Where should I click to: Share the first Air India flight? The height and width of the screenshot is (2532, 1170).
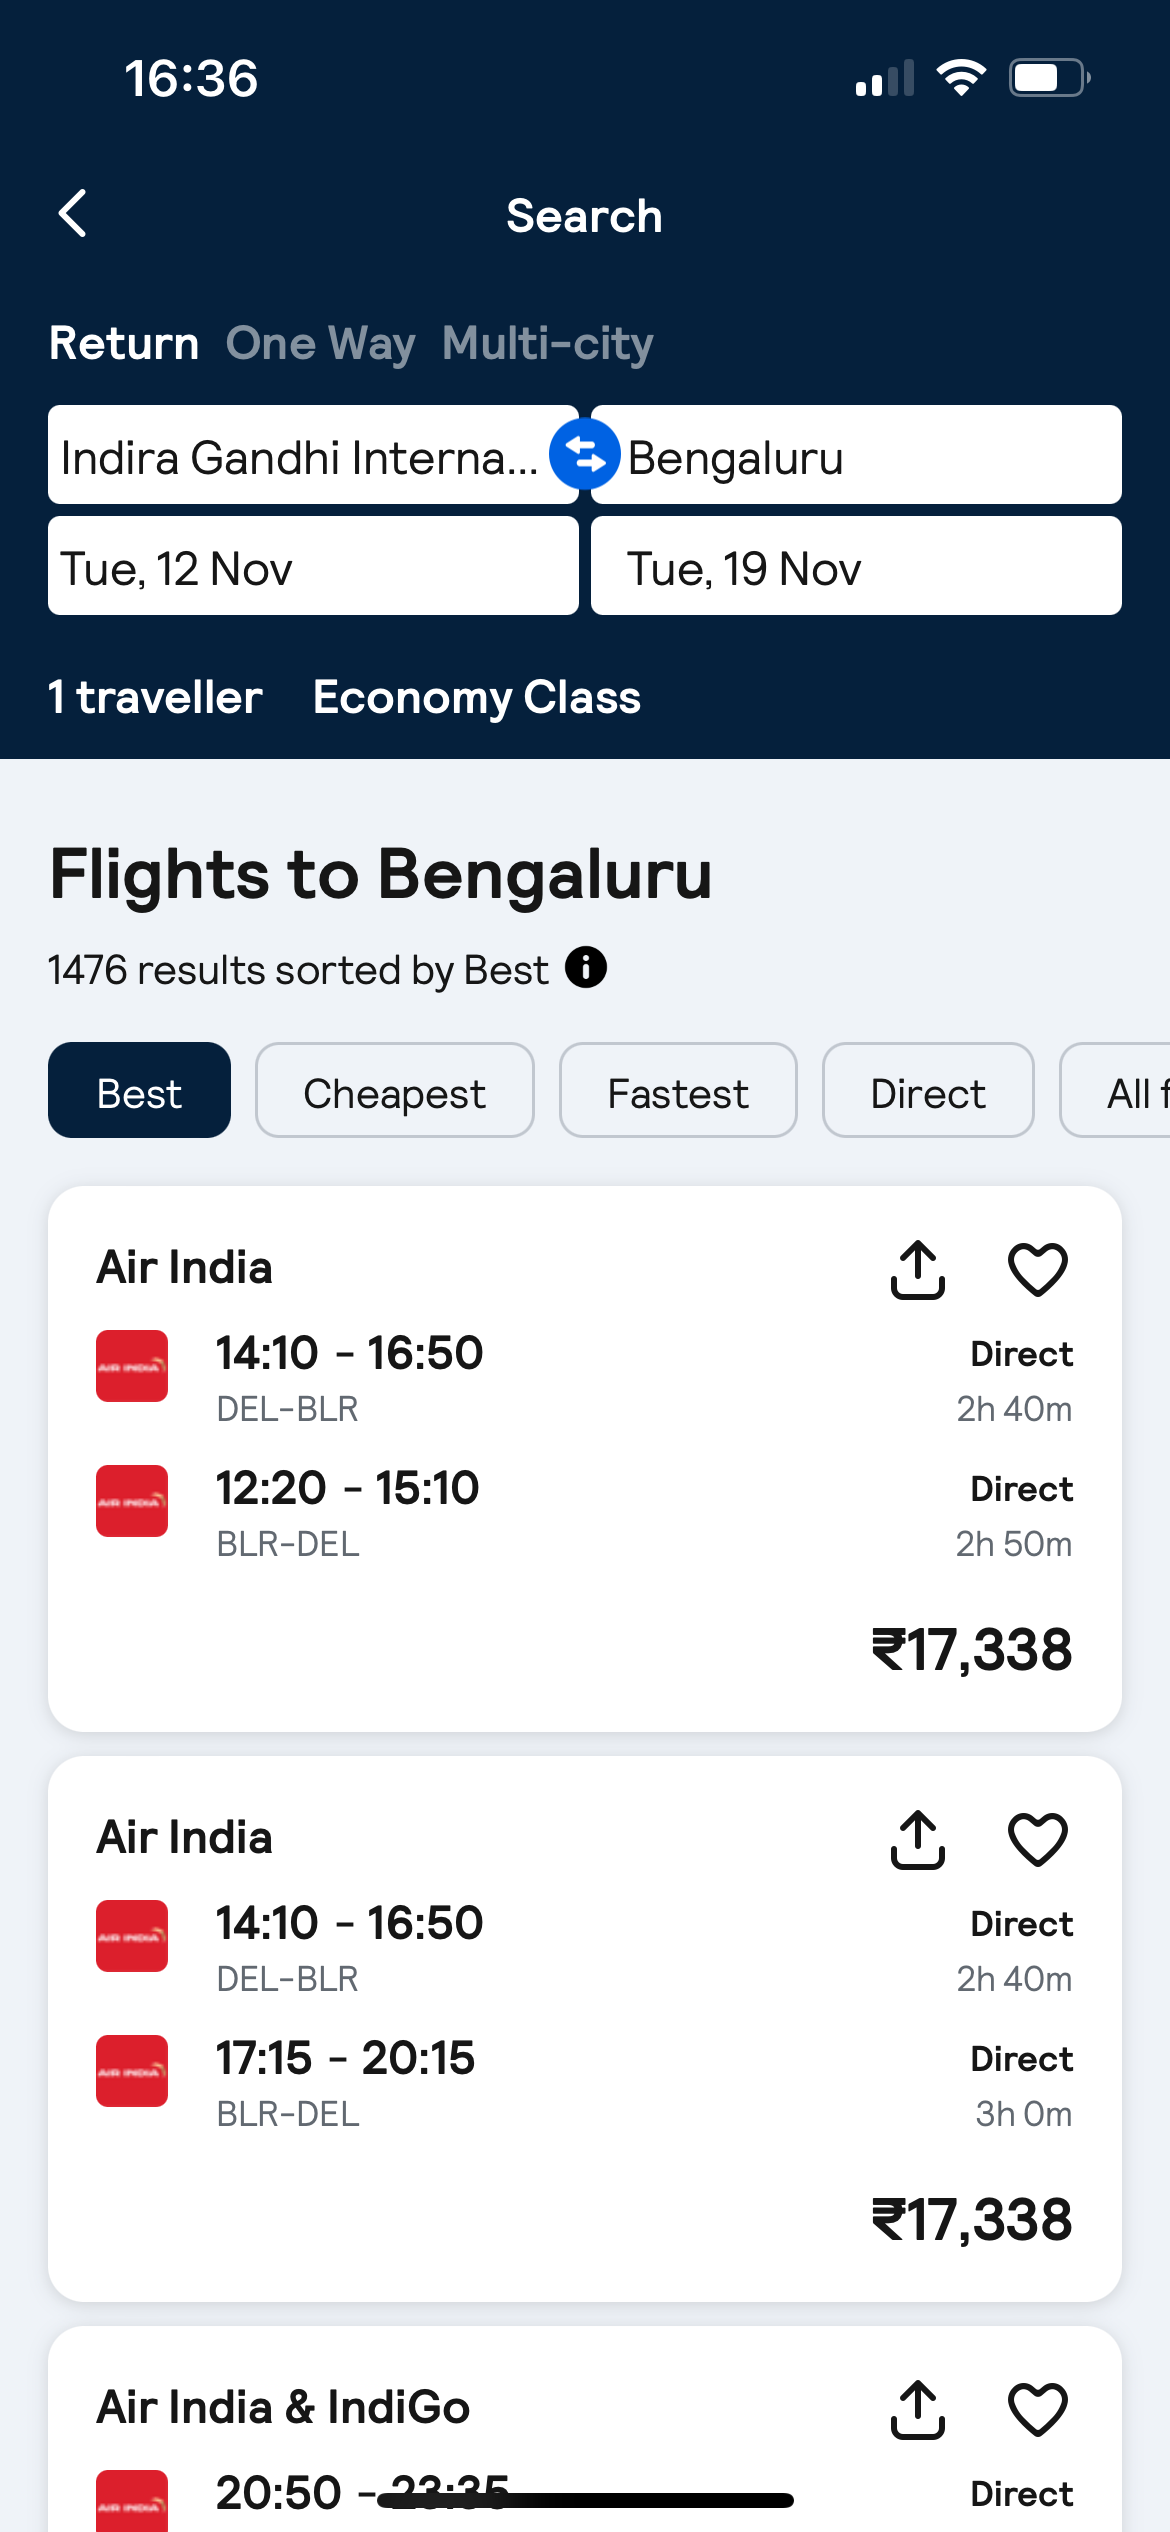click(917, 1268)
